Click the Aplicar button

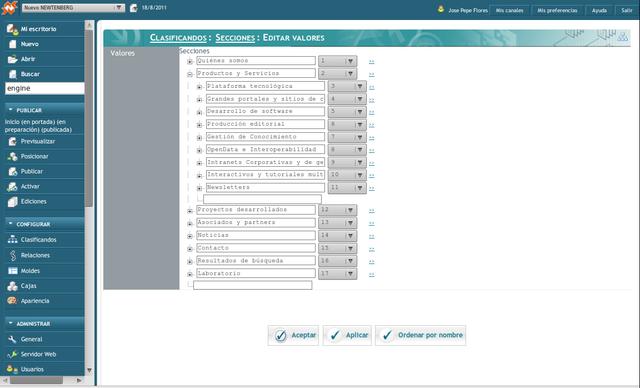pos(347,335)
